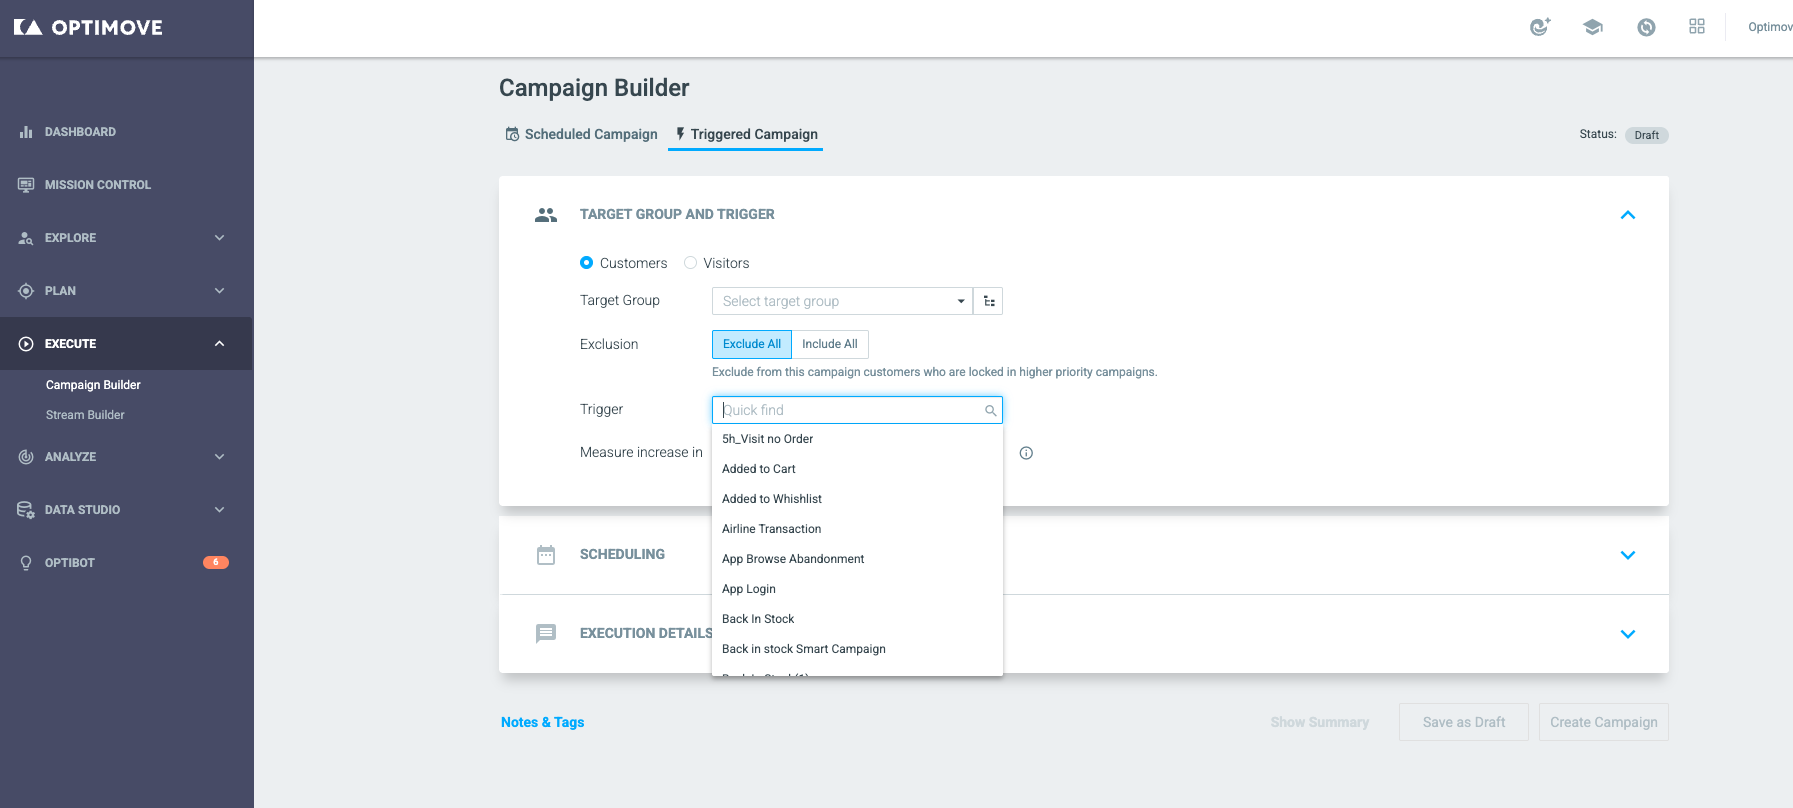Click the trigger Quick find search field
The height and width of the screenshot is (808, 1793).
click(x=850, y=410)
